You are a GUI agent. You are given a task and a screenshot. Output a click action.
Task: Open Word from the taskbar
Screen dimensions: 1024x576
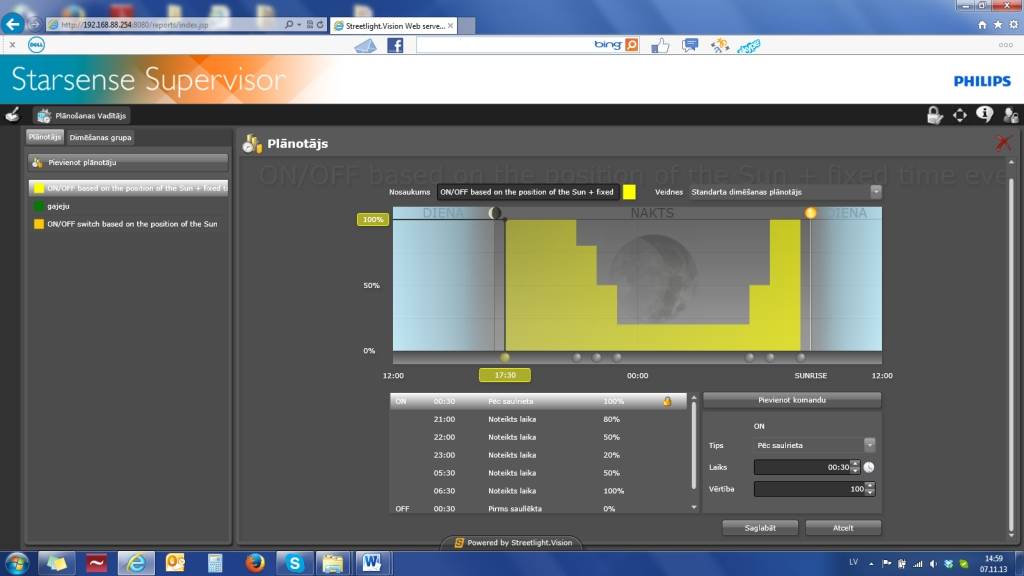(x=372, y=562)
